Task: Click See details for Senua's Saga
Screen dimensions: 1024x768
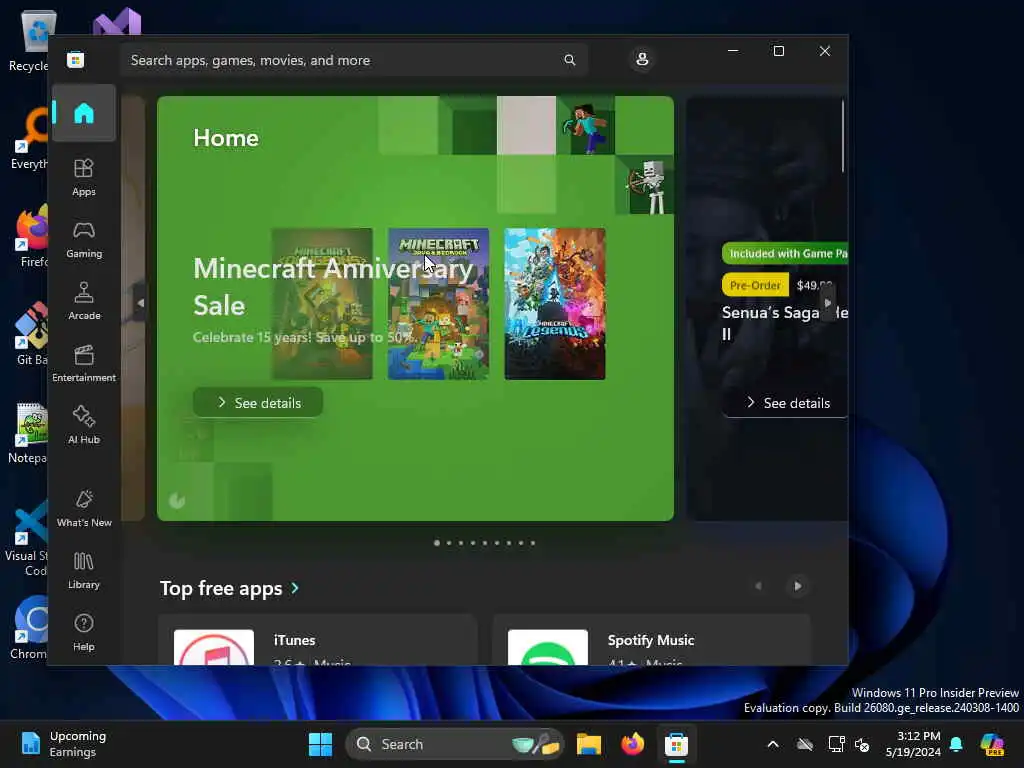Action: [x=787, y=403]
